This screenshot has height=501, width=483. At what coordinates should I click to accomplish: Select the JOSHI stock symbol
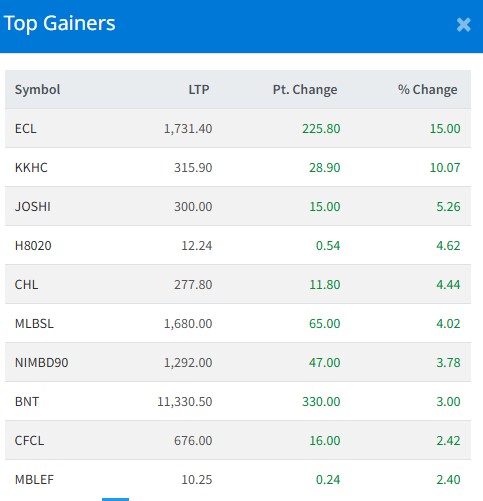[33, 206]
